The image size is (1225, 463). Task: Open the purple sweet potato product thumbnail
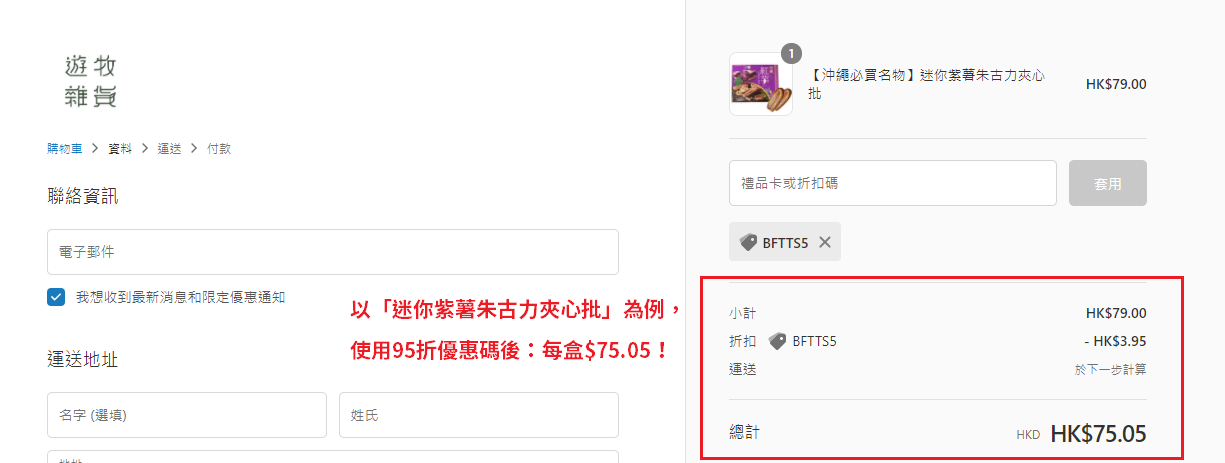(761, 84)
